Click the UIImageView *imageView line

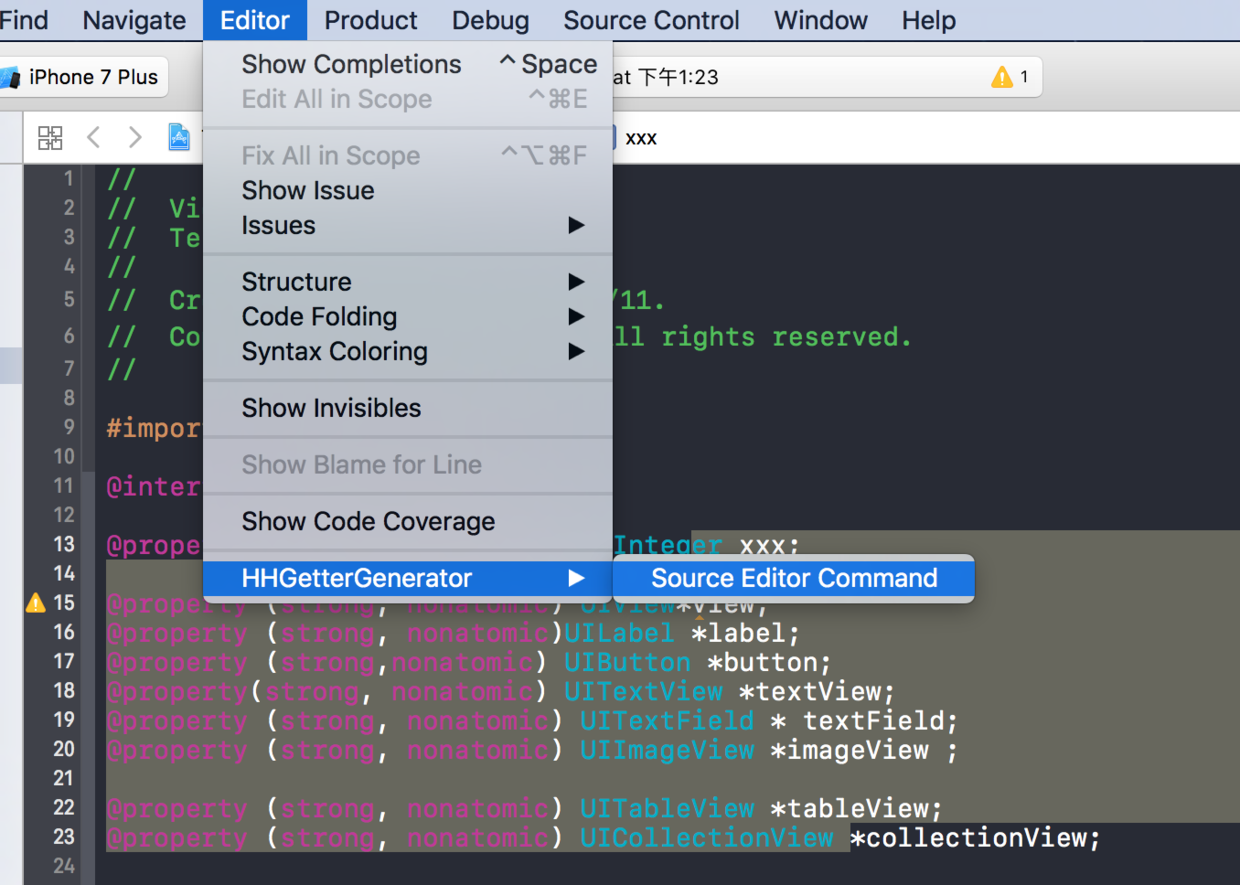(x=532, y=750)
